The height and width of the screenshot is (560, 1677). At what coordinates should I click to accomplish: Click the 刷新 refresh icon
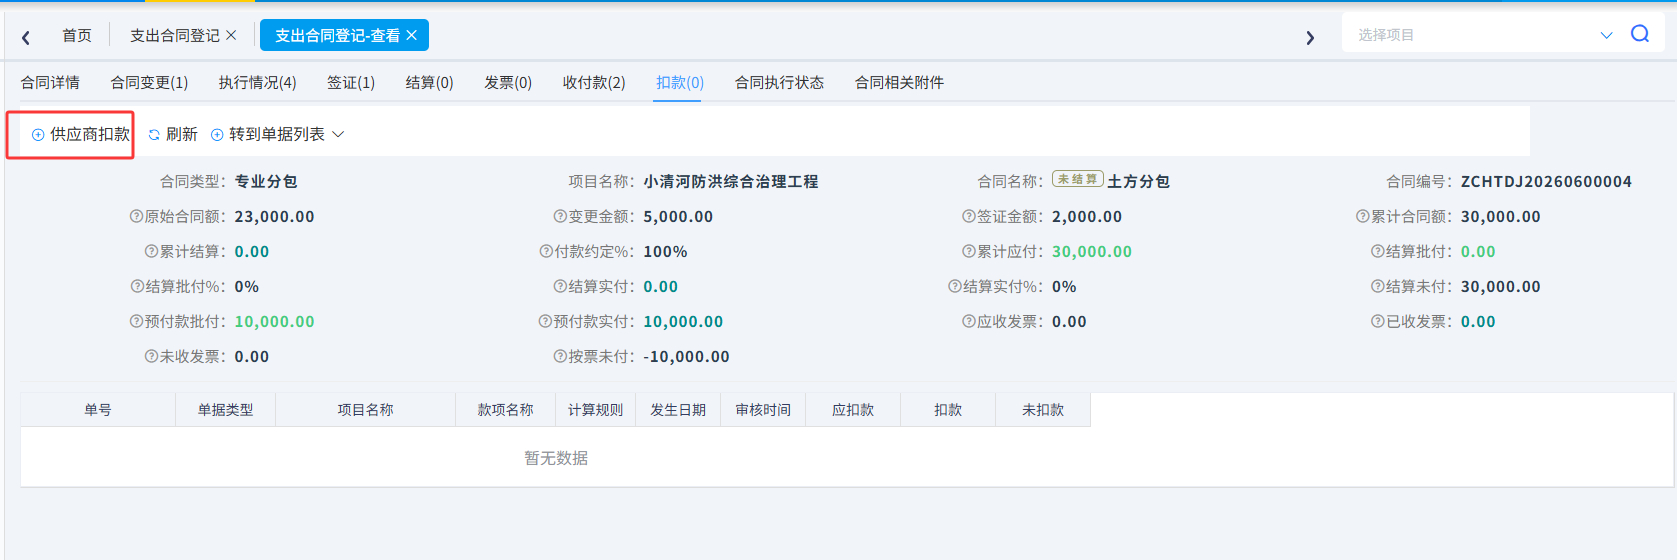(154, 135)
